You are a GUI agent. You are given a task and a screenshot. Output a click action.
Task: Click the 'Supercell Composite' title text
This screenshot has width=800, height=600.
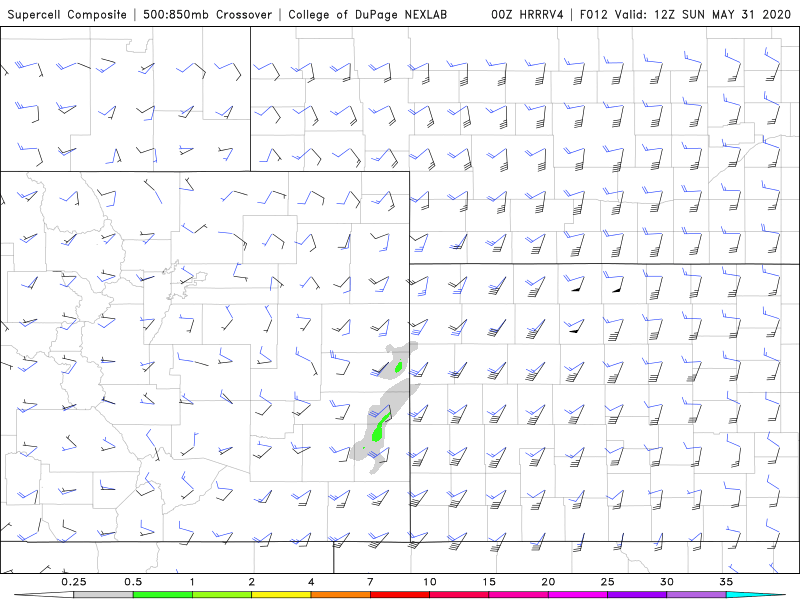pos(67,14)
